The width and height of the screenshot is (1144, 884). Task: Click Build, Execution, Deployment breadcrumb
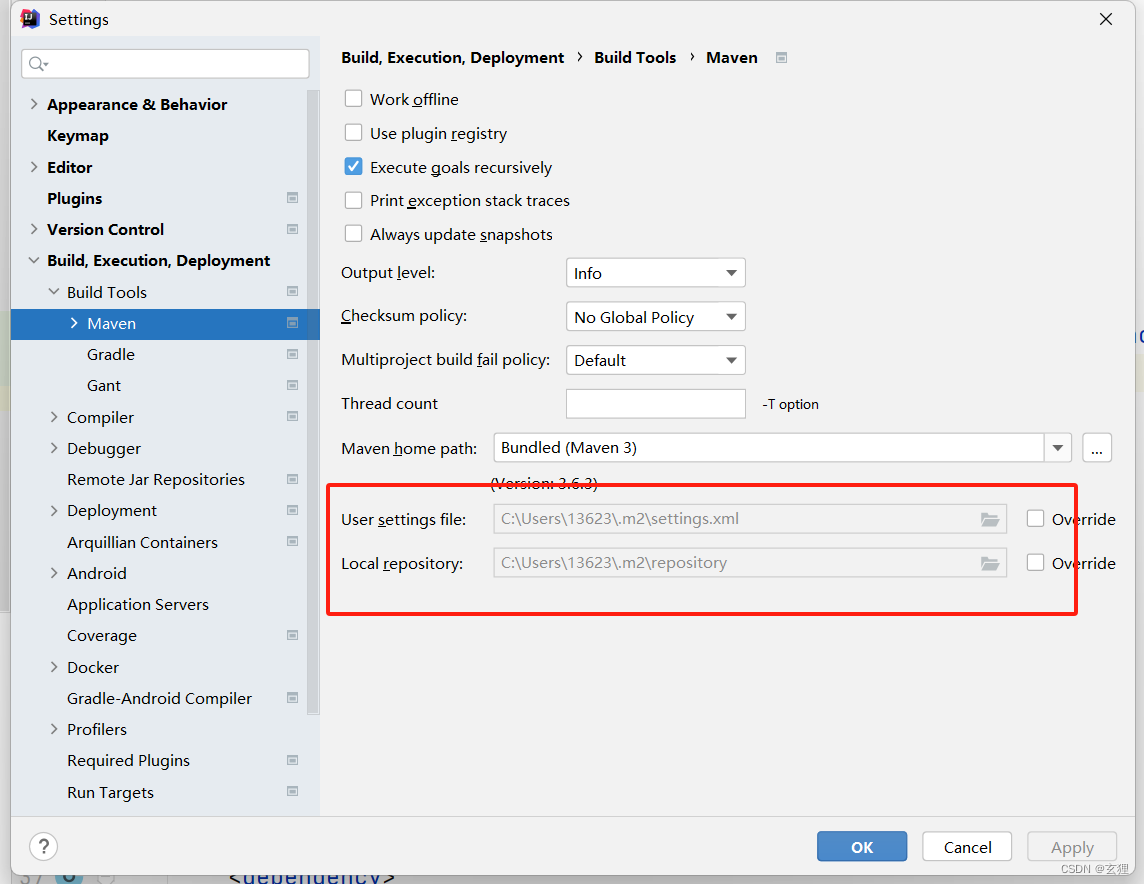pos(452,58)
